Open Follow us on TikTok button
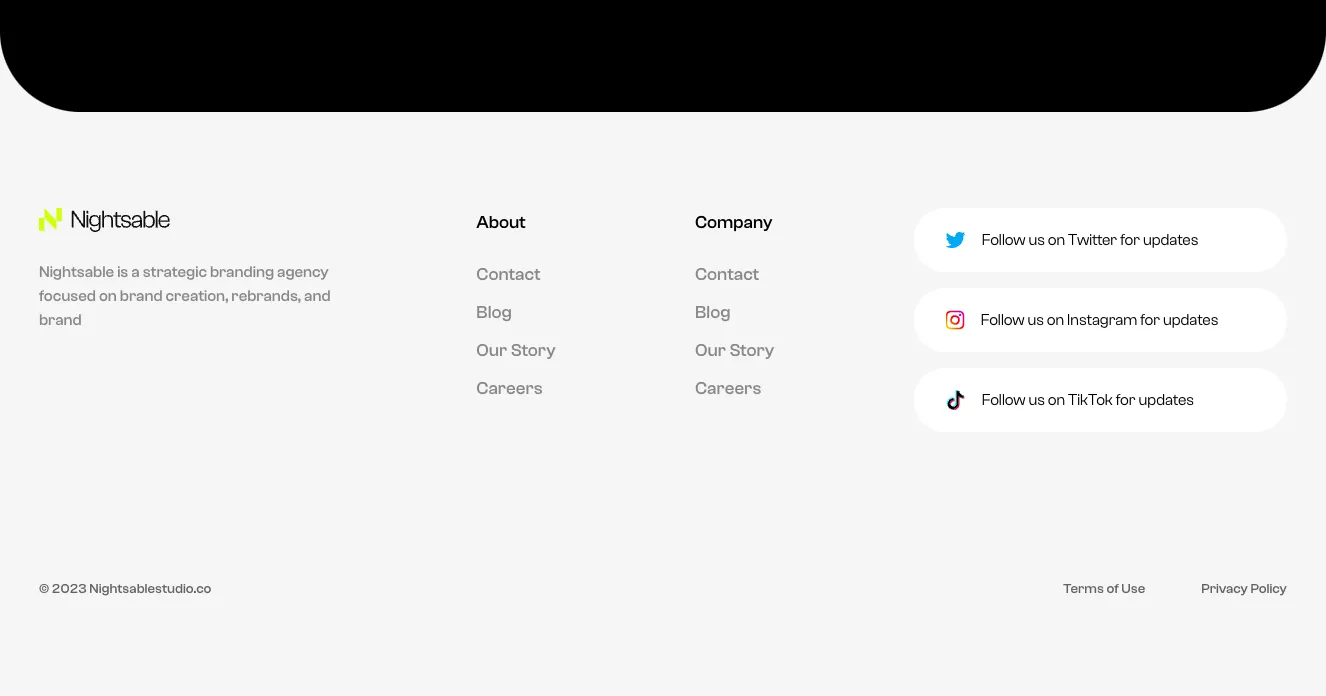 [x=1099, y=400]
